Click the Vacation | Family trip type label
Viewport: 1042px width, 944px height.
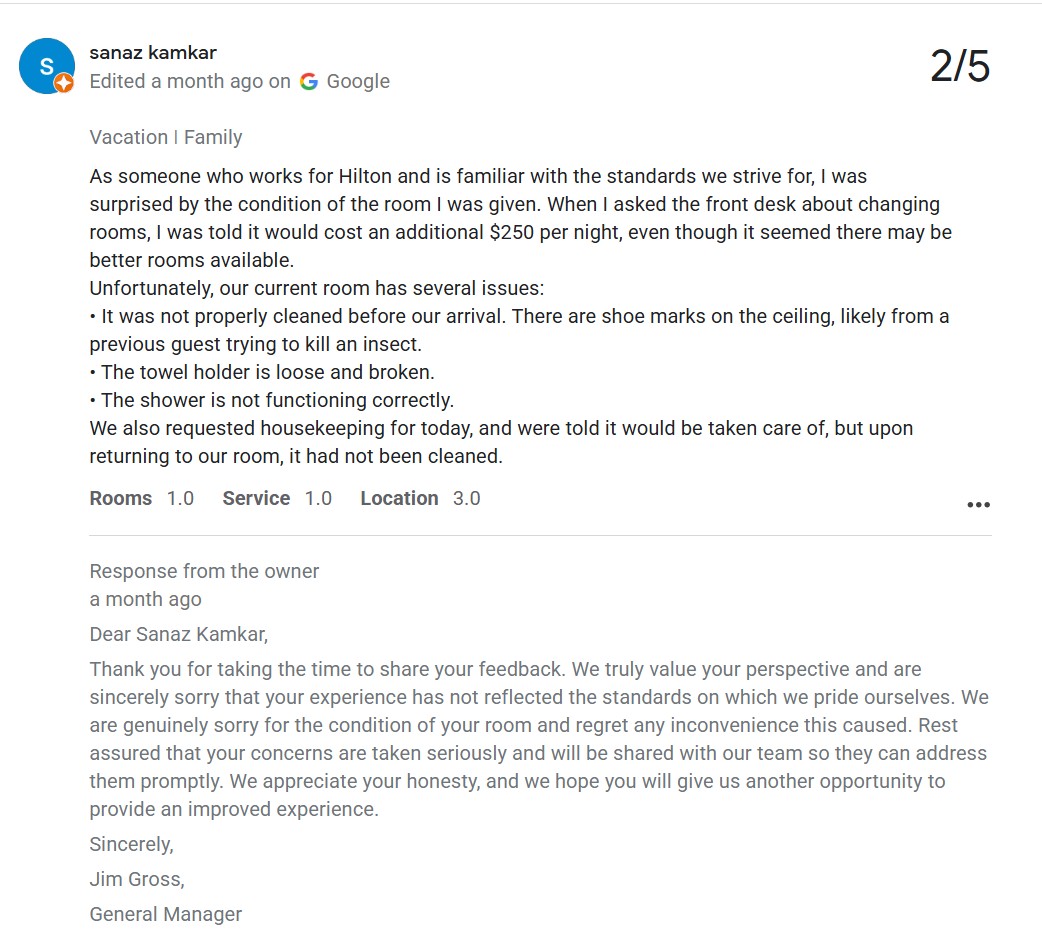point(165,137)
